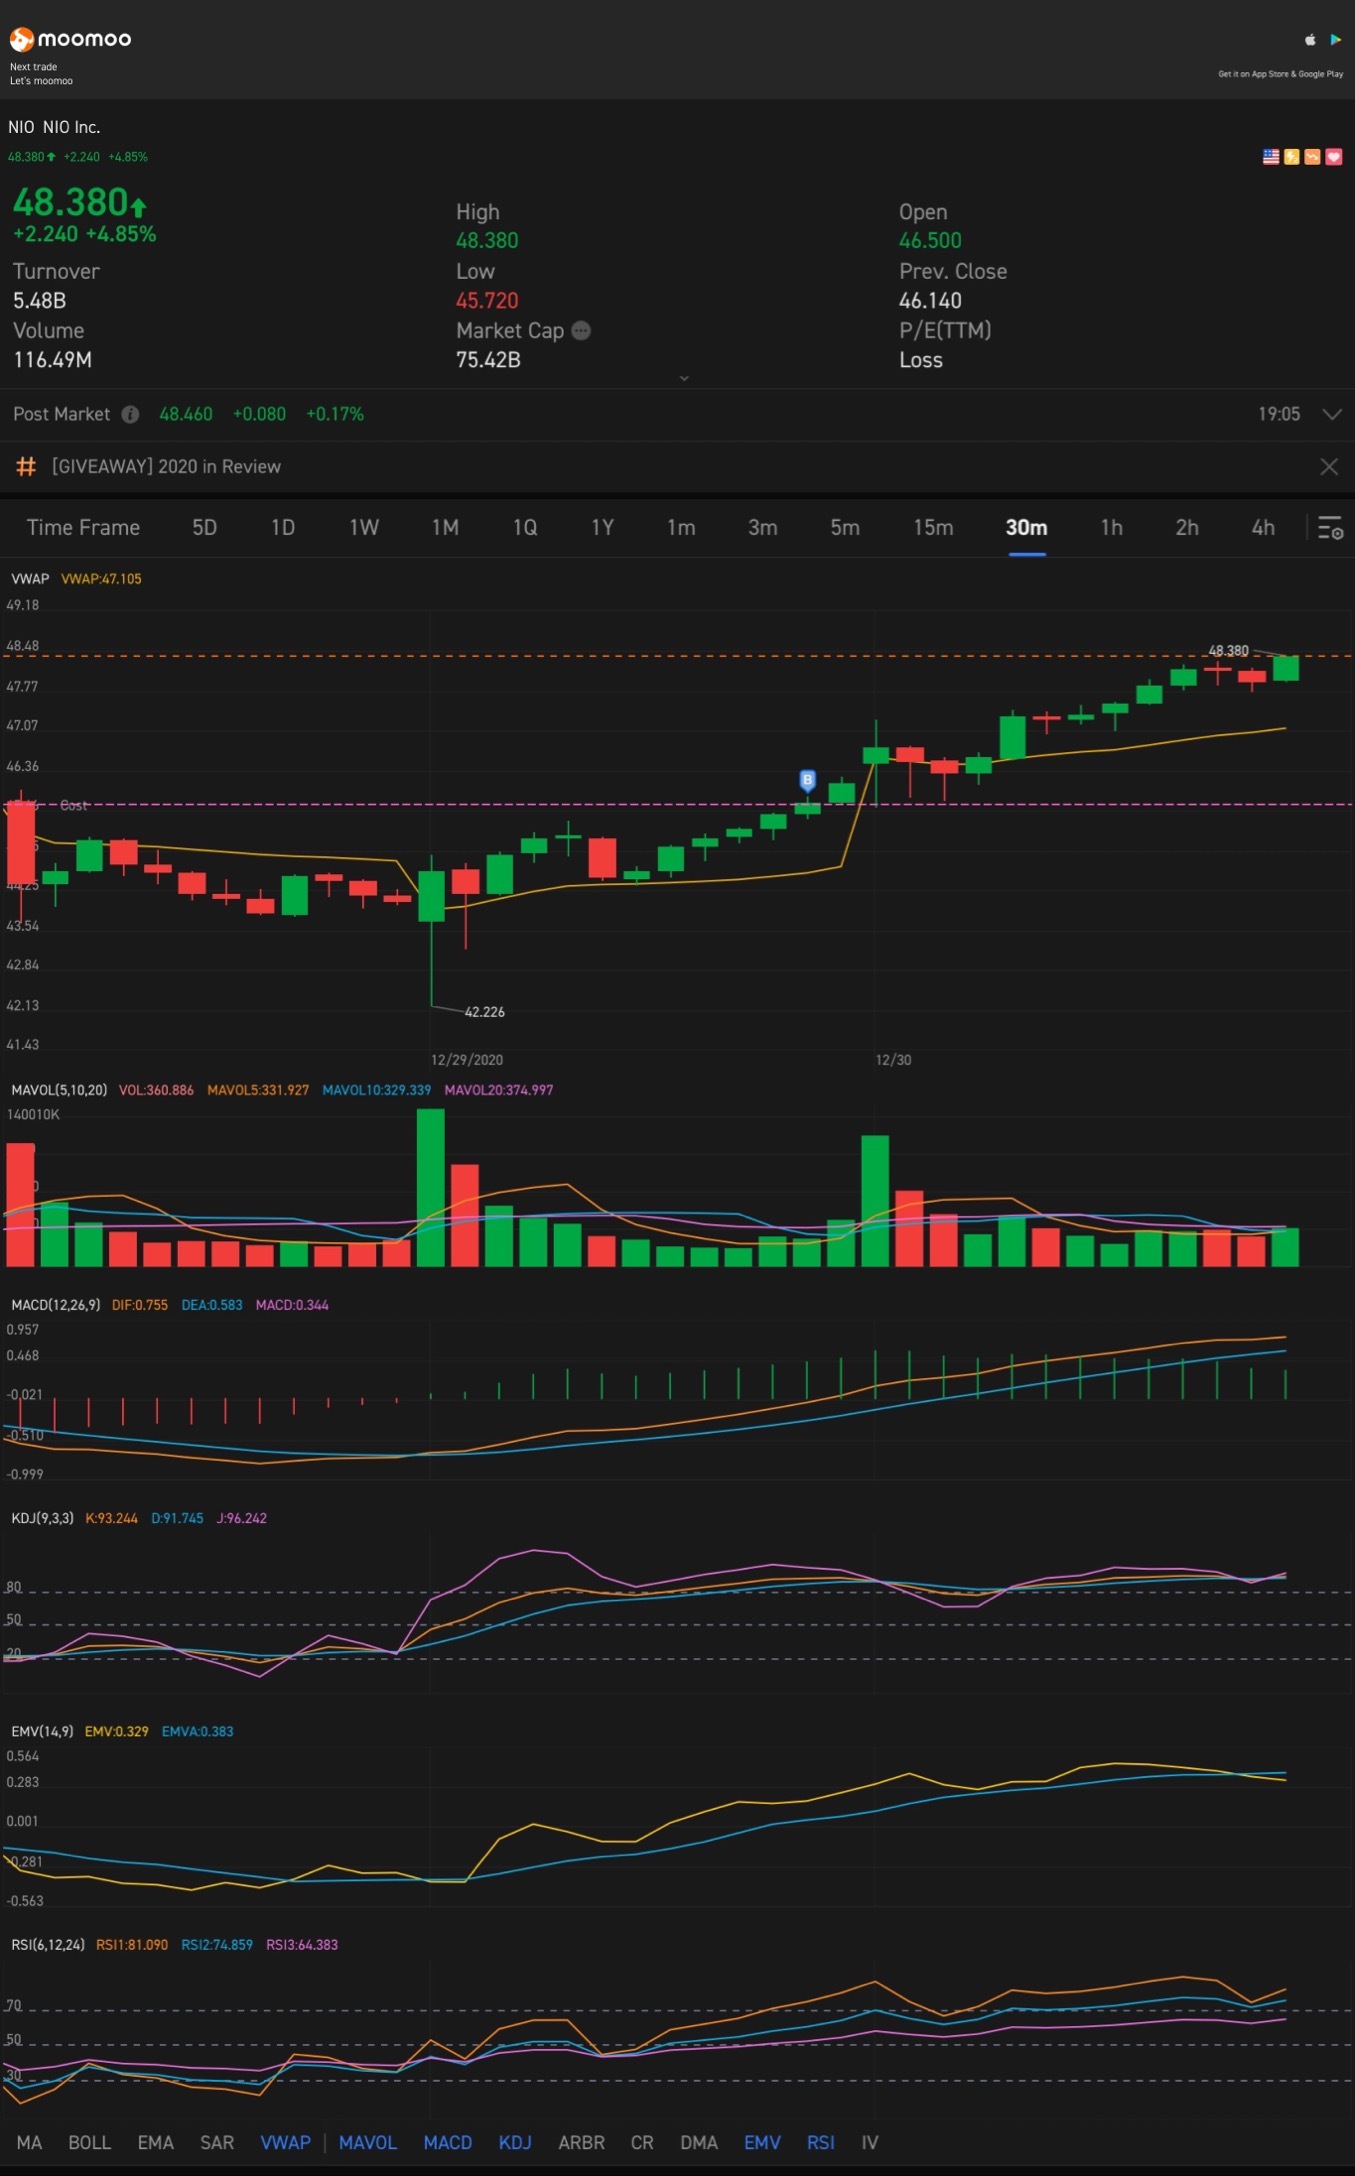Switch chart to 1Y time frame
Image resolution: width=1355 pixels, height=2176 pixels.
point(602,528)
